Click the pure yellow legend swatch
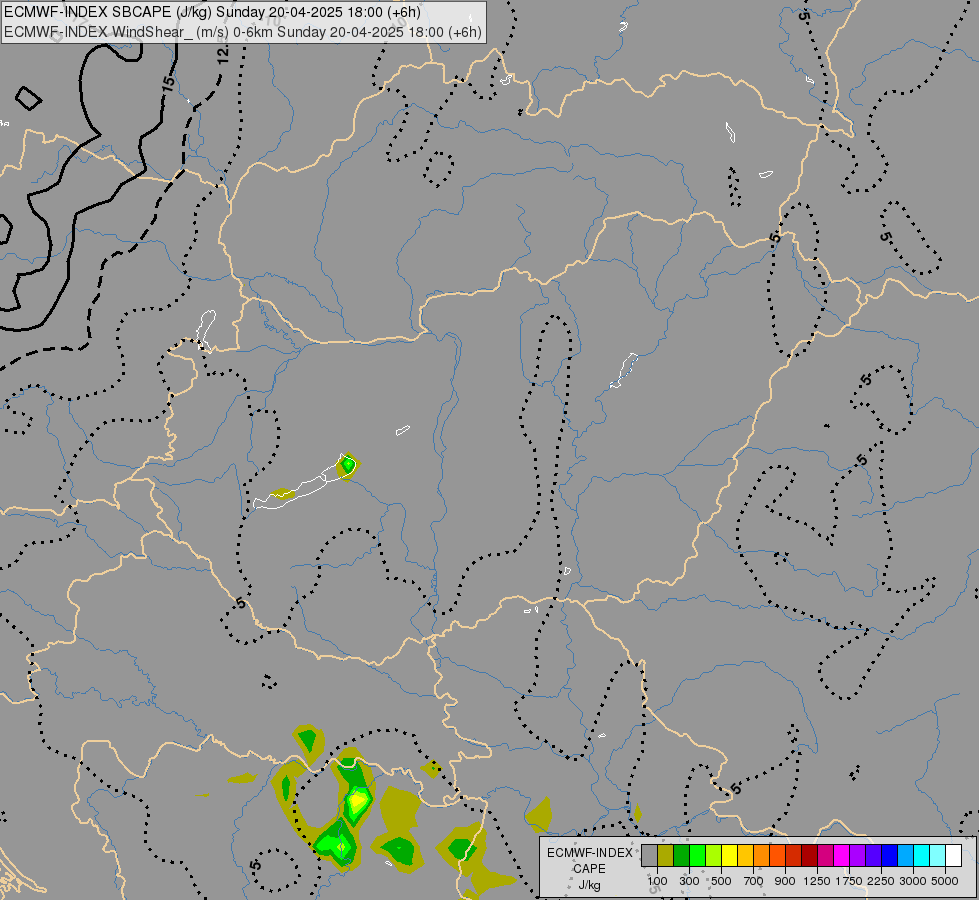 pyautogui.click(x=729, y=855)
